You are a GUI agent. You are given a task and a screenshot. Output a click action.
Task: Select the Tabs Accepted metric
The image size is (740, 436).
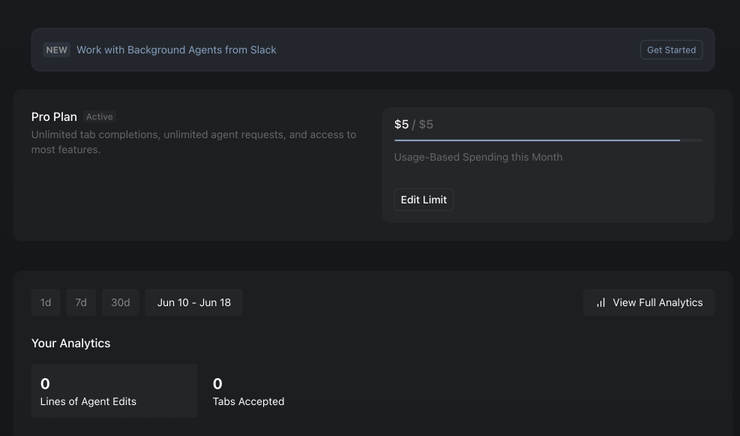click(x=249, y=391)
